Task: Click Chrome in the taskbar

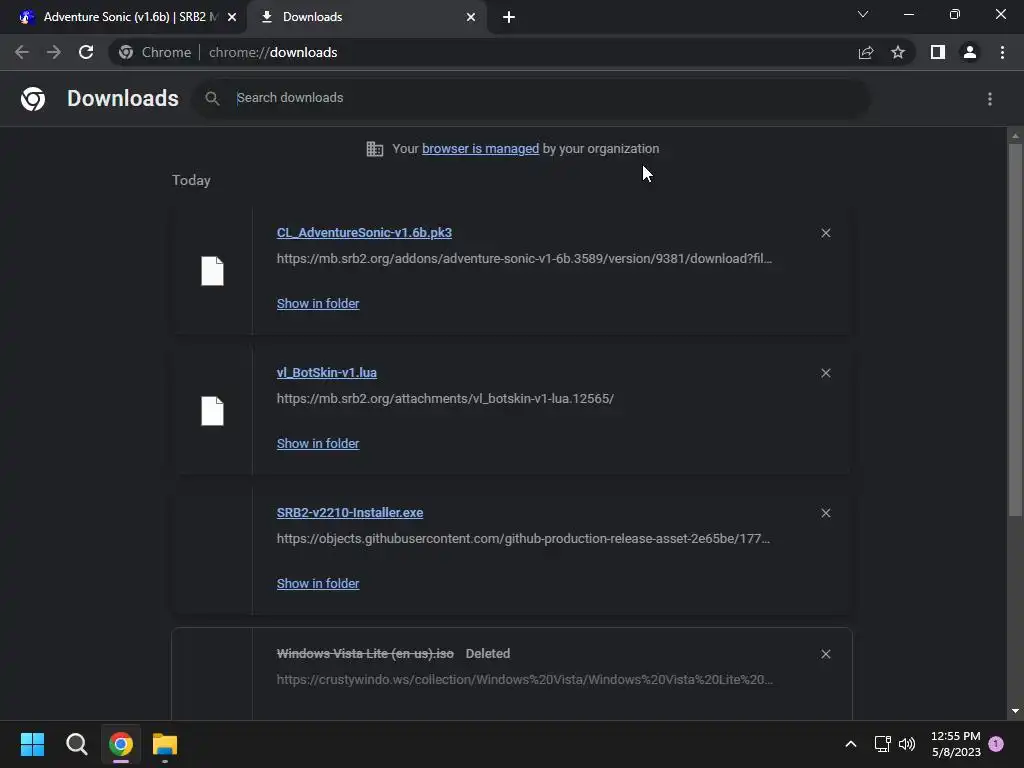Action: tap(121, 744)
